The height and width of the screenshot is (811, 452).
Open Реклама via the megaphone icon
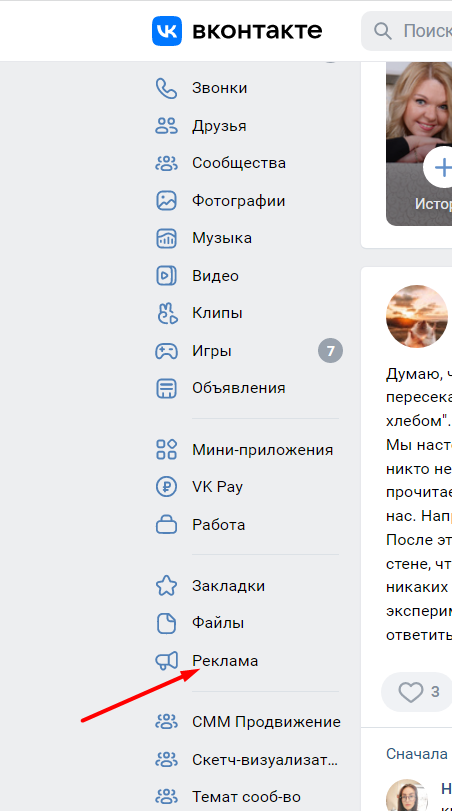[167, 661]
